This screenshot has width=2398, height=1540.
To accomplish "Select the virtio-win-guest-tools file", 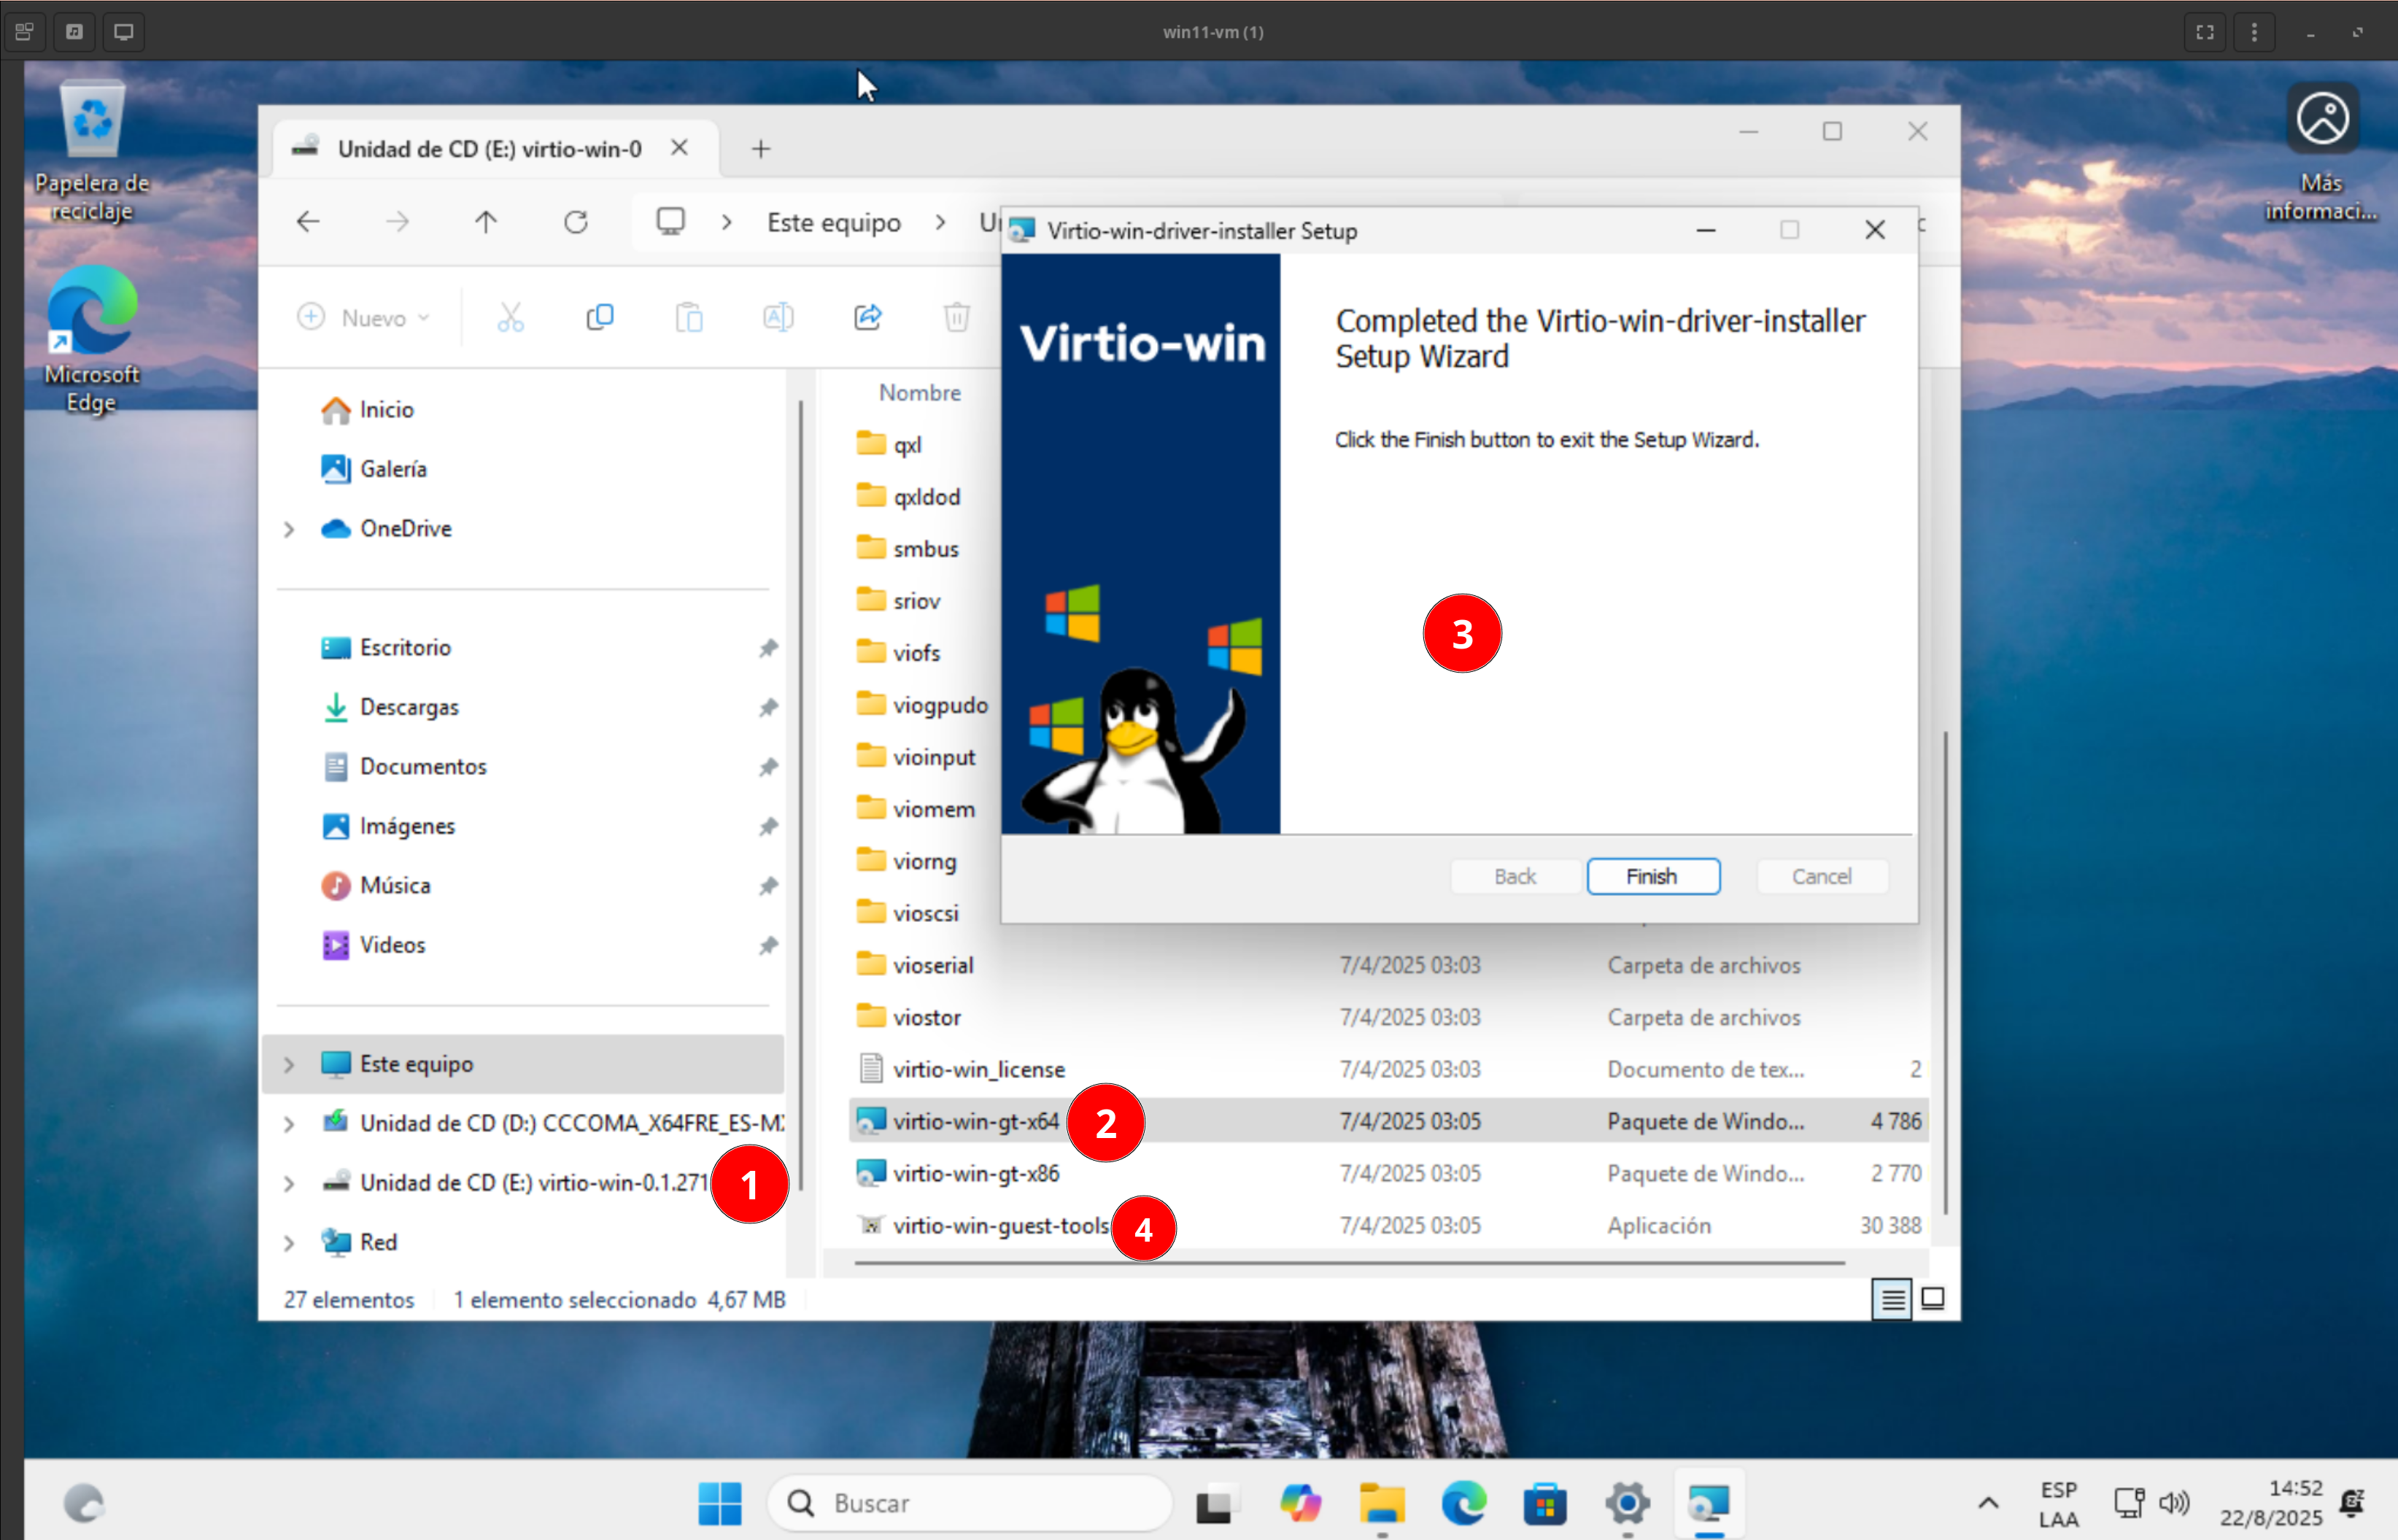I will pyautogui.click(x=1000, y=1225).
